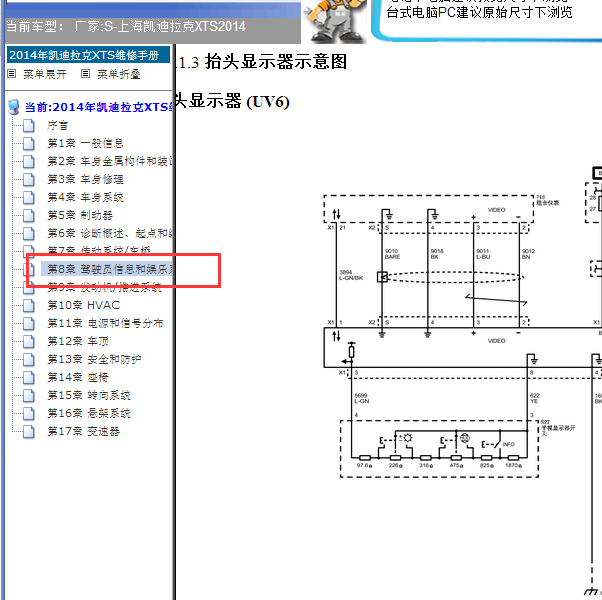The image size is (602, 600).
Task: Open 第11章 电源和信号分布 chapter
Action: coord(105,323)
